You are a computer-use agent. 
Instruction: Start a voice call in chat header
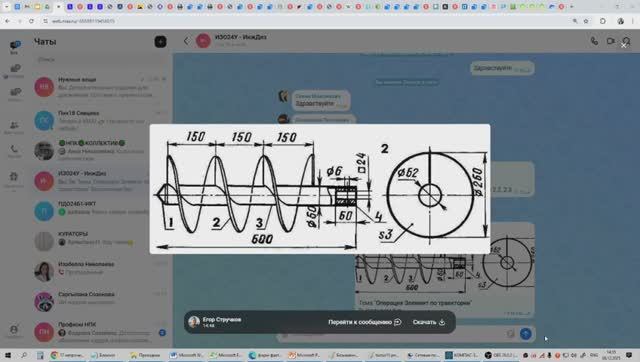pyautogui.click(x=594, y=41)
